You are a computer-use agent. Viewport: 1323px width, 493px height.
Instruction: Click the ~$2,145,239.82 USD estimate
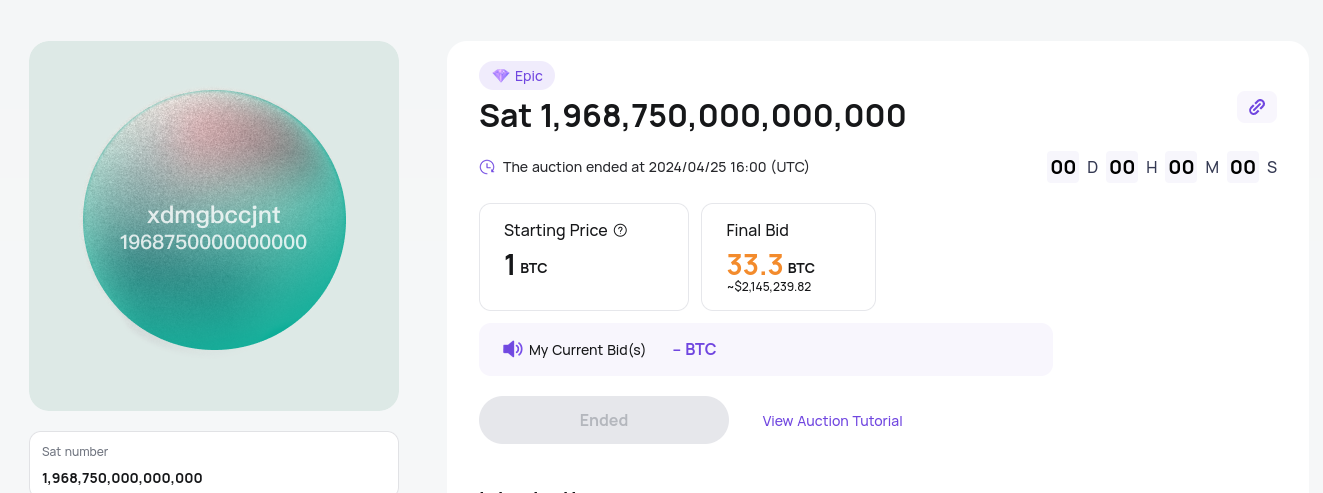[x=769, y=287]
